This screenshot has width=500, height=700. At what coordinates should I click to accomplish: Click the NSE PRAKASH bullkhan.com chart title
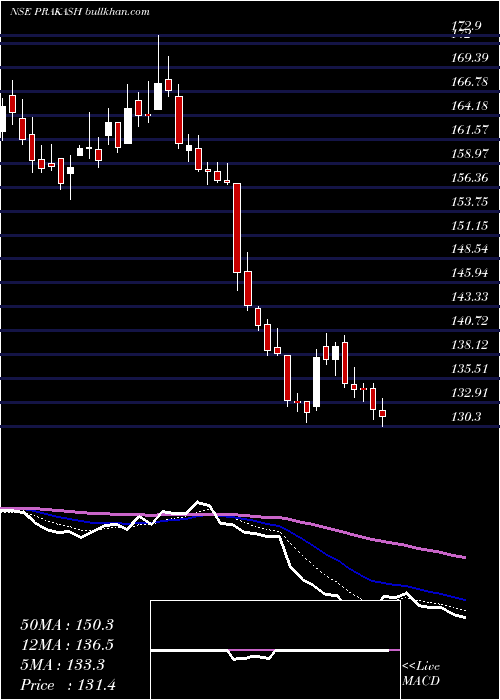coord(79,12)
